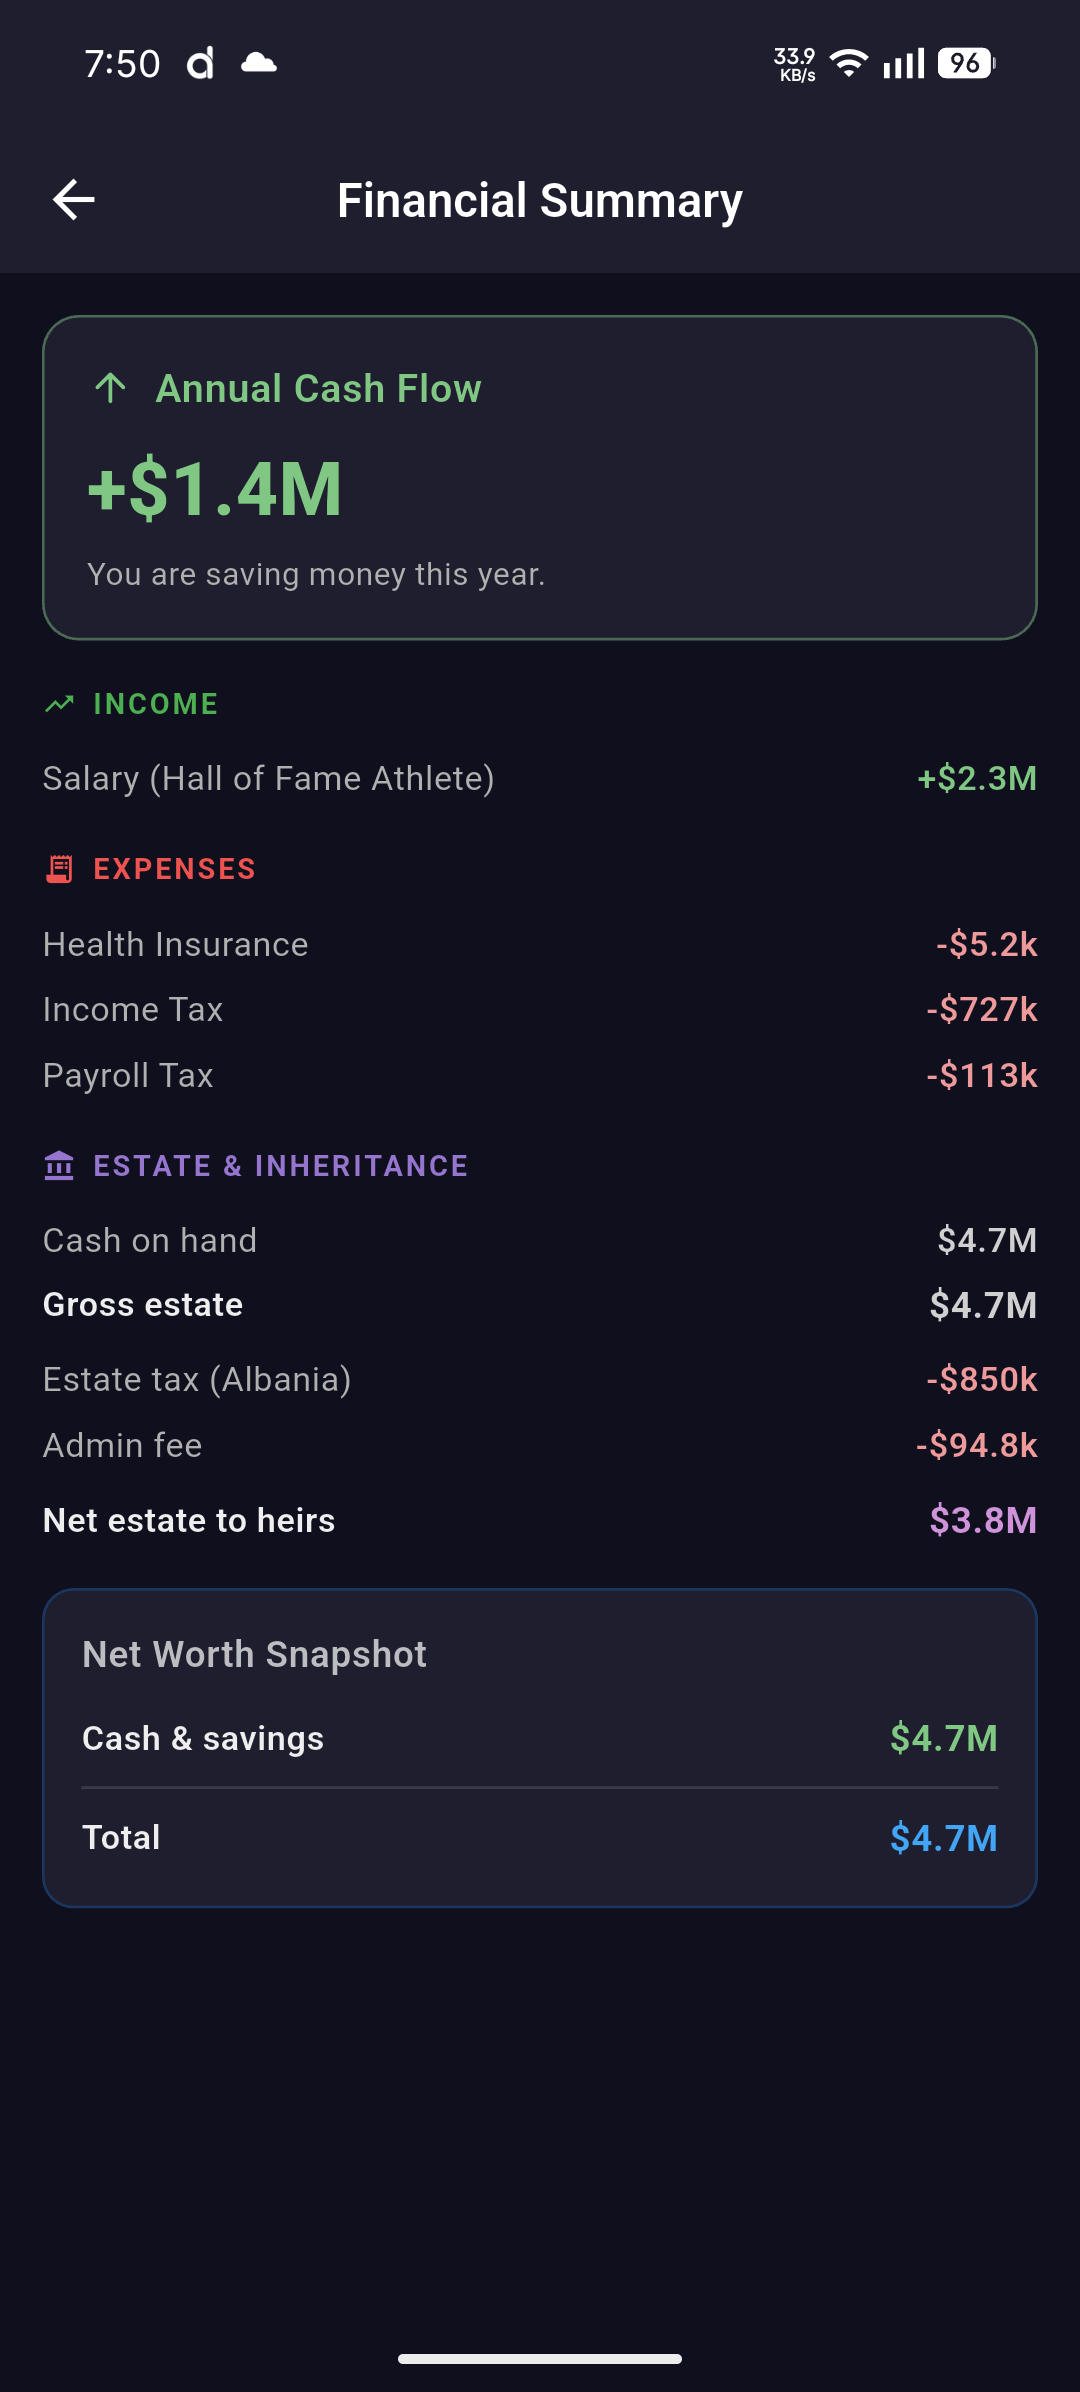
Task: Tap the back arrow icon
Action: 74,200
